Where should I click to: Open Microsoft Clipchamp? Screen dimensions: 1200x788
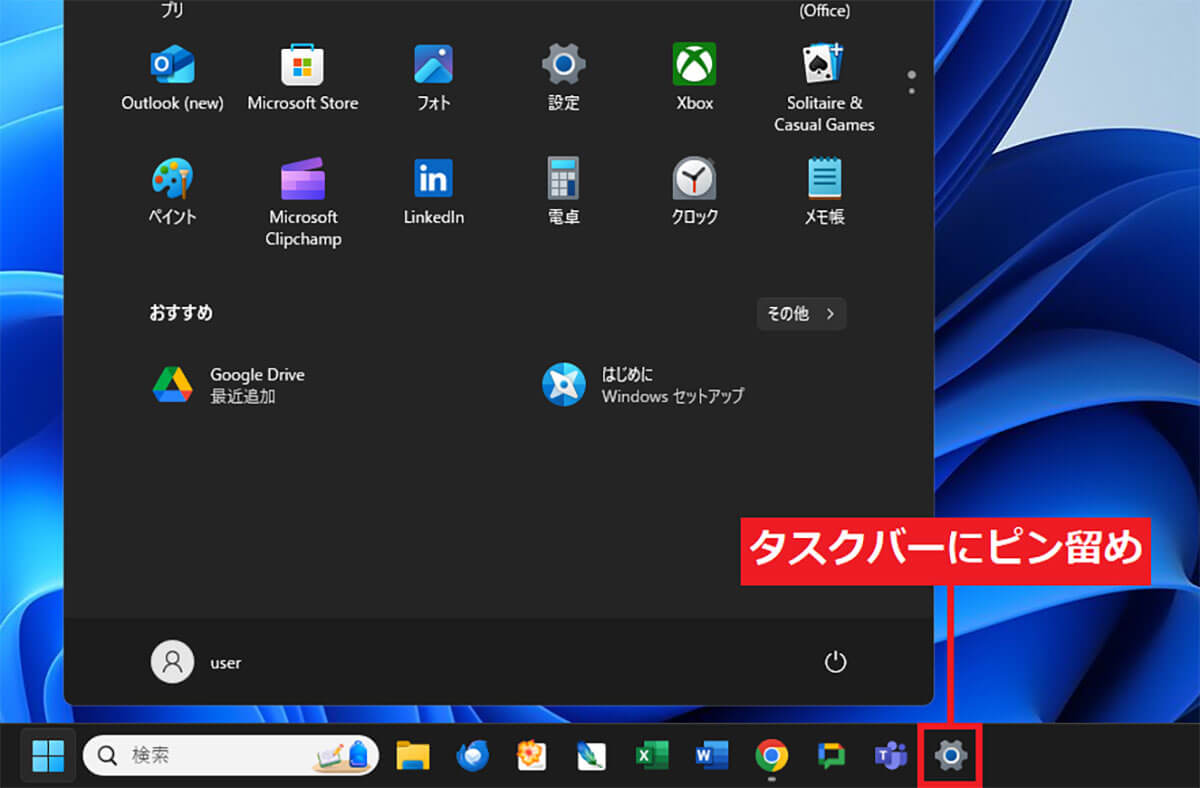[x=303, y=203]
